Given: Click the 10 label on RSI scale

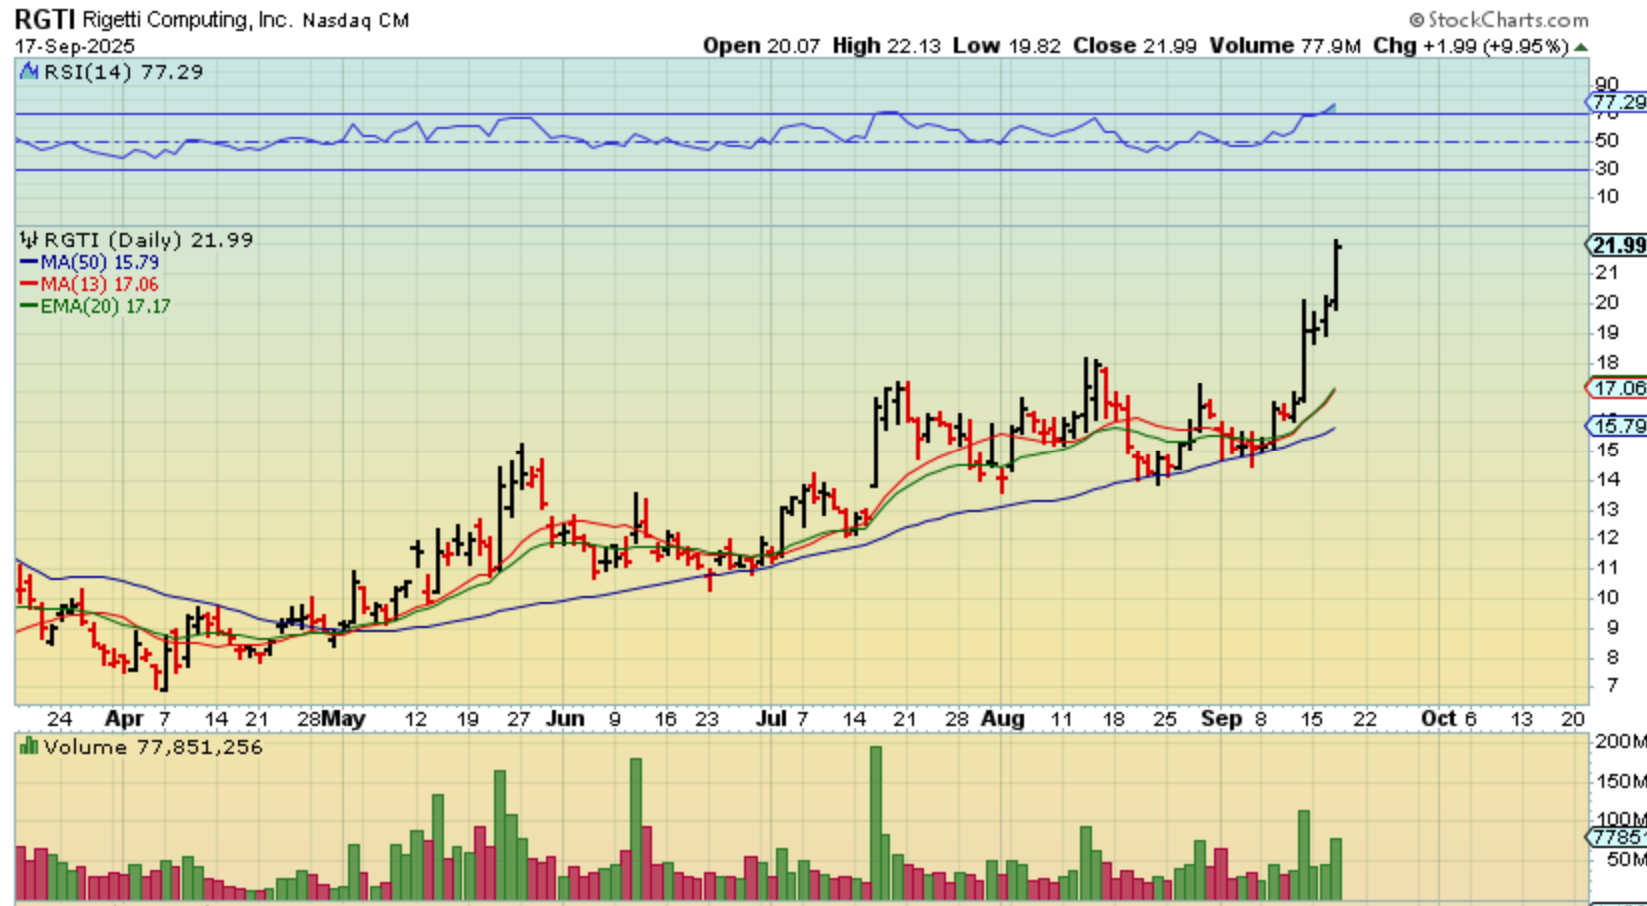Looking at the screenshot, I should click(1607, 196).
